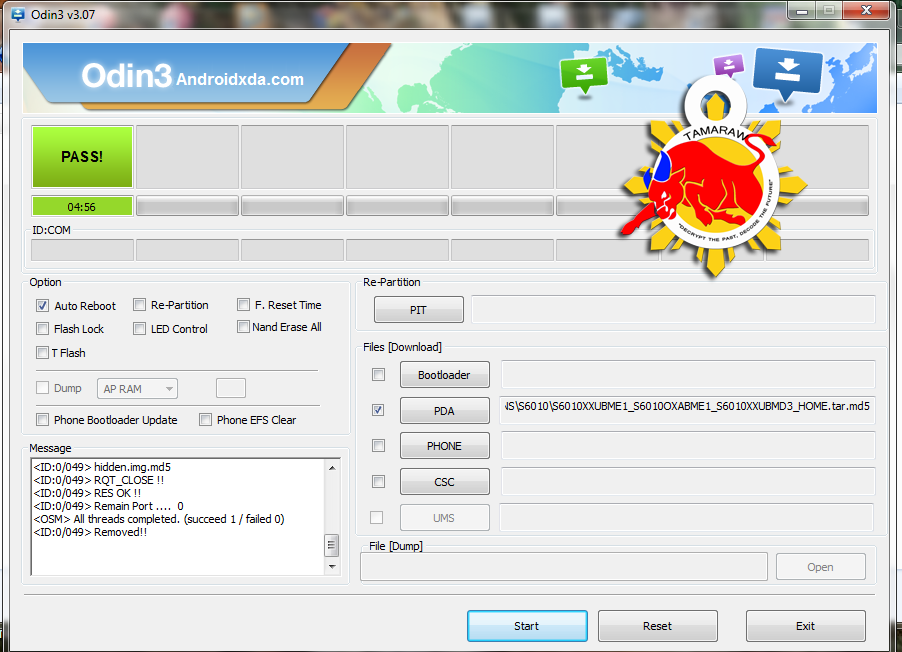Enable the Flash Lock checkbox
Screen dimensions: 902x652
43,329
